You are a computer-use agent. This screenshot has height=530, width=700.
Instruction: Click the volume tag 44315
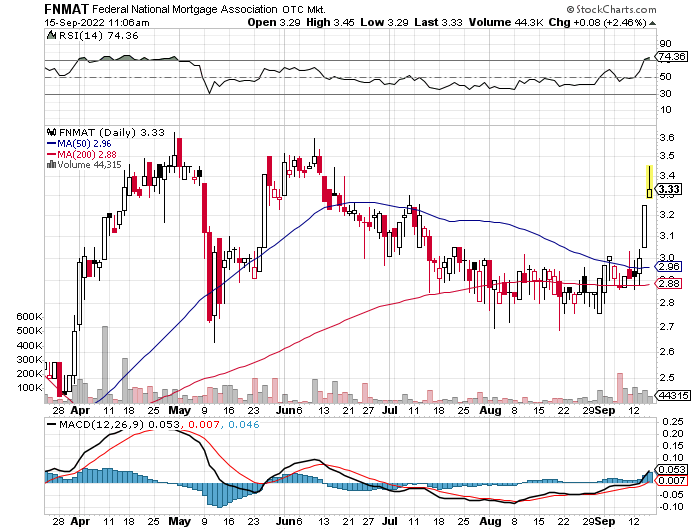672,395
